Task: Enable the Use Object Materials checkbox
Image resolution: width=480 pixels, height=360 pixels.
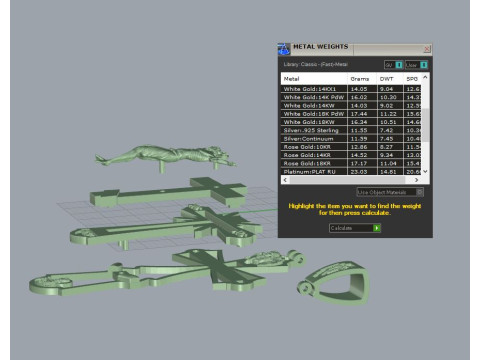Action: [420, 192]
